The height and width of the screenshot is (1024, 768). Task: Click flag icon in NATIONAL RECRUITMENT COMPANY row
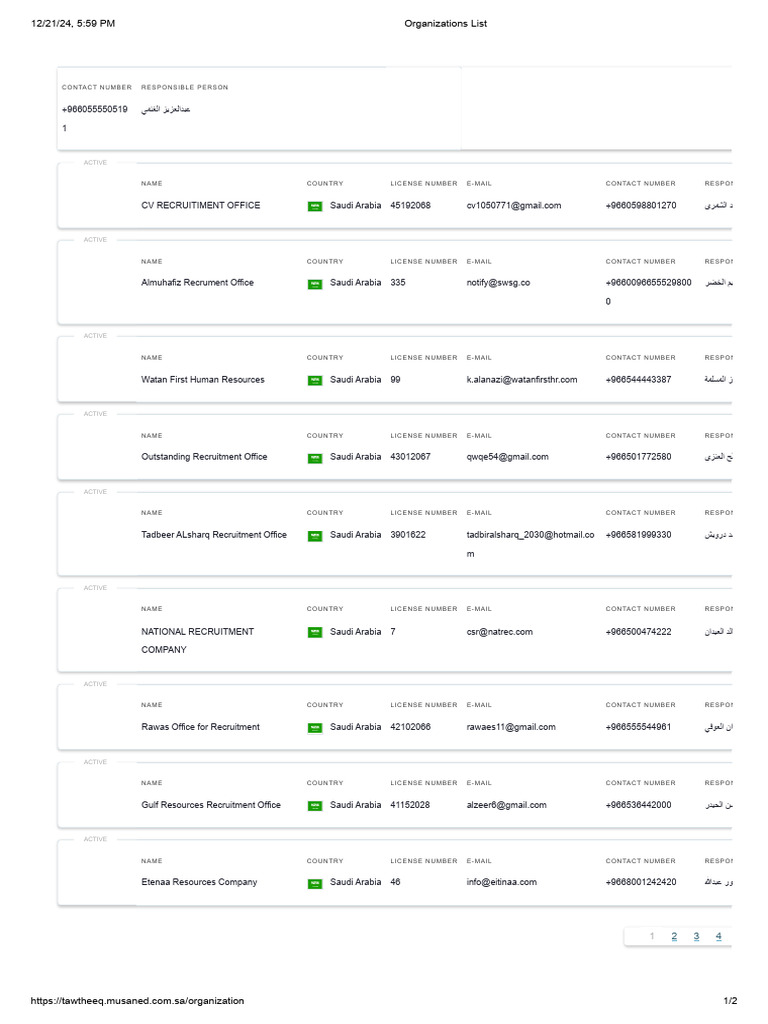pyautogui.click(x=315, y=632)
